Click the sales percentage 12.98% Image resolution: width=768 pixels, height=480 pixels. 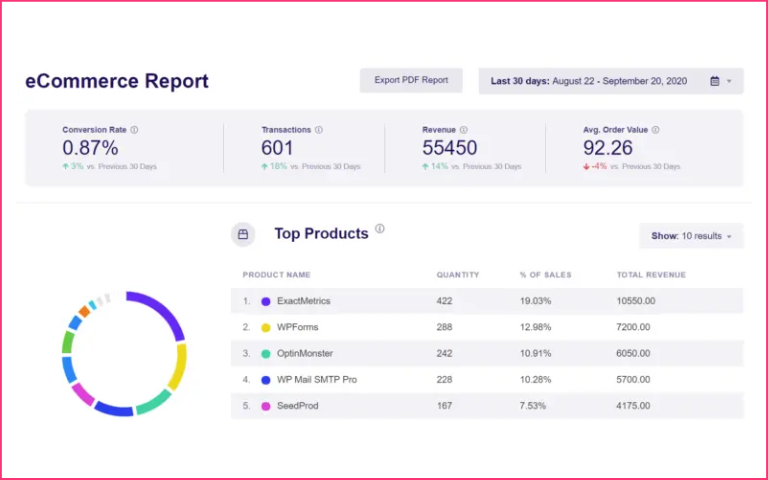pyautogui.click(x=535, y=327)
